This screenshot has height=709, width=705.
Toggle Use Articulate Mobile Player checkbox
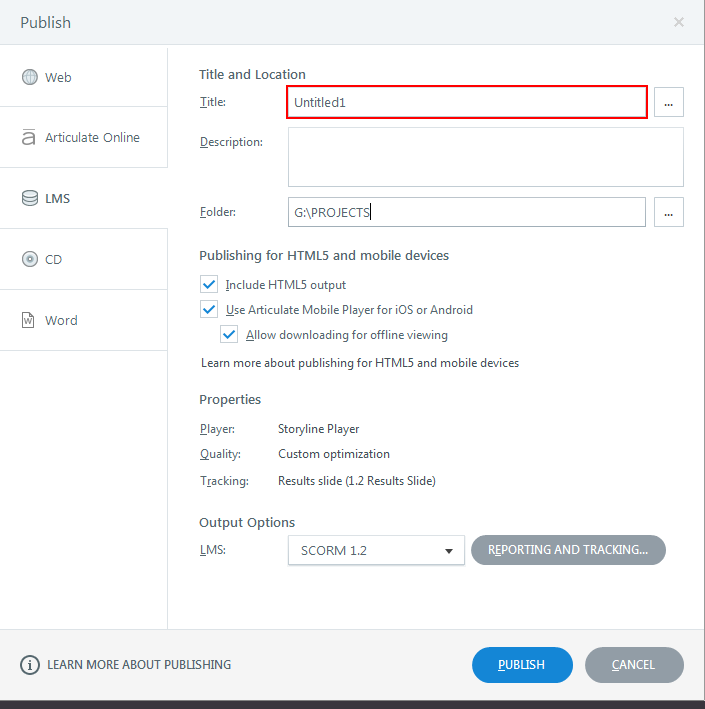tap(209, 310)
